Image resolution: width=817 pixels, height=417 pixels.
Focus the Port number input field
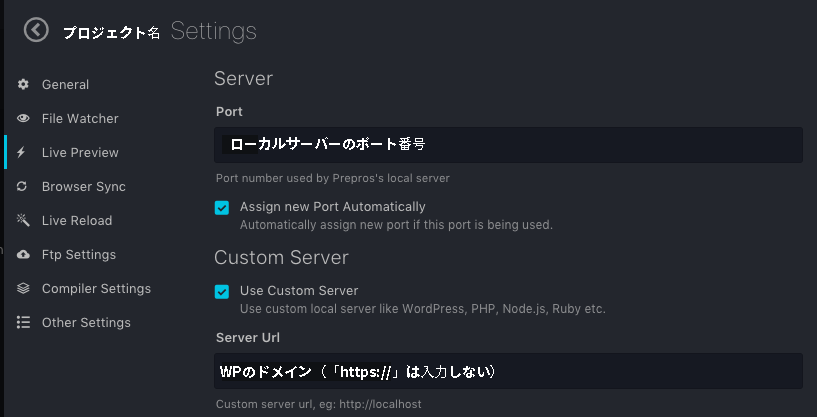pos(508,145)
